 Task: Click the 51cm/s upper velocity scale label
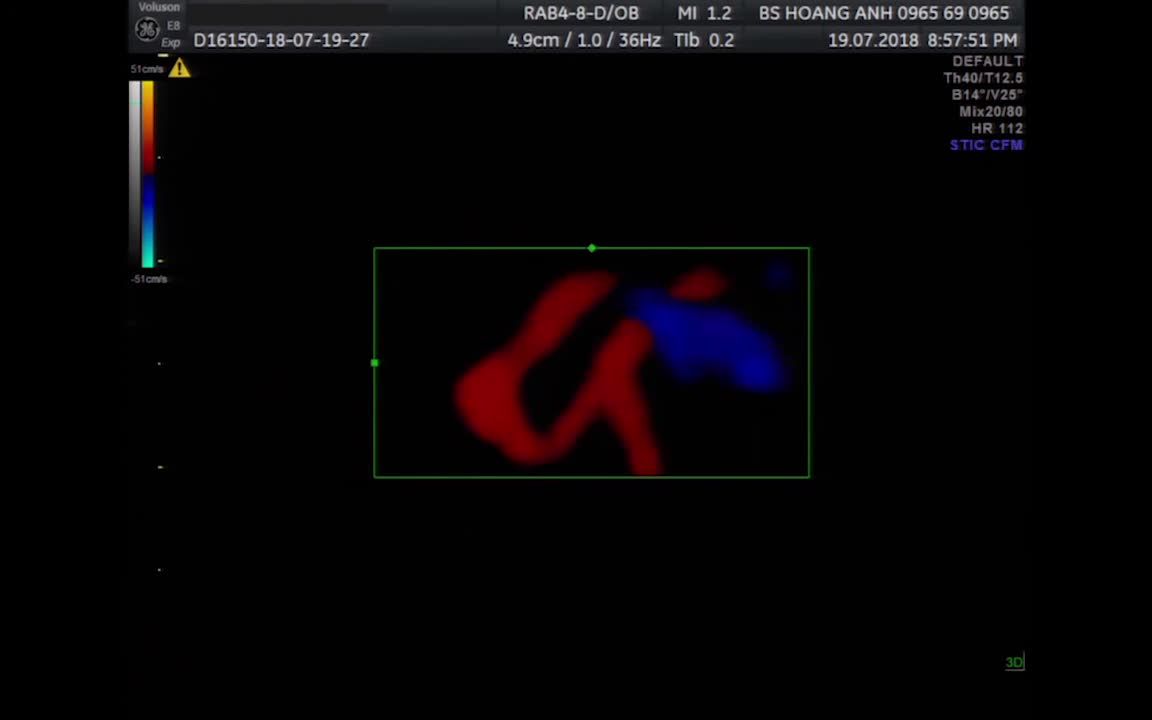[x=147, y=69]
